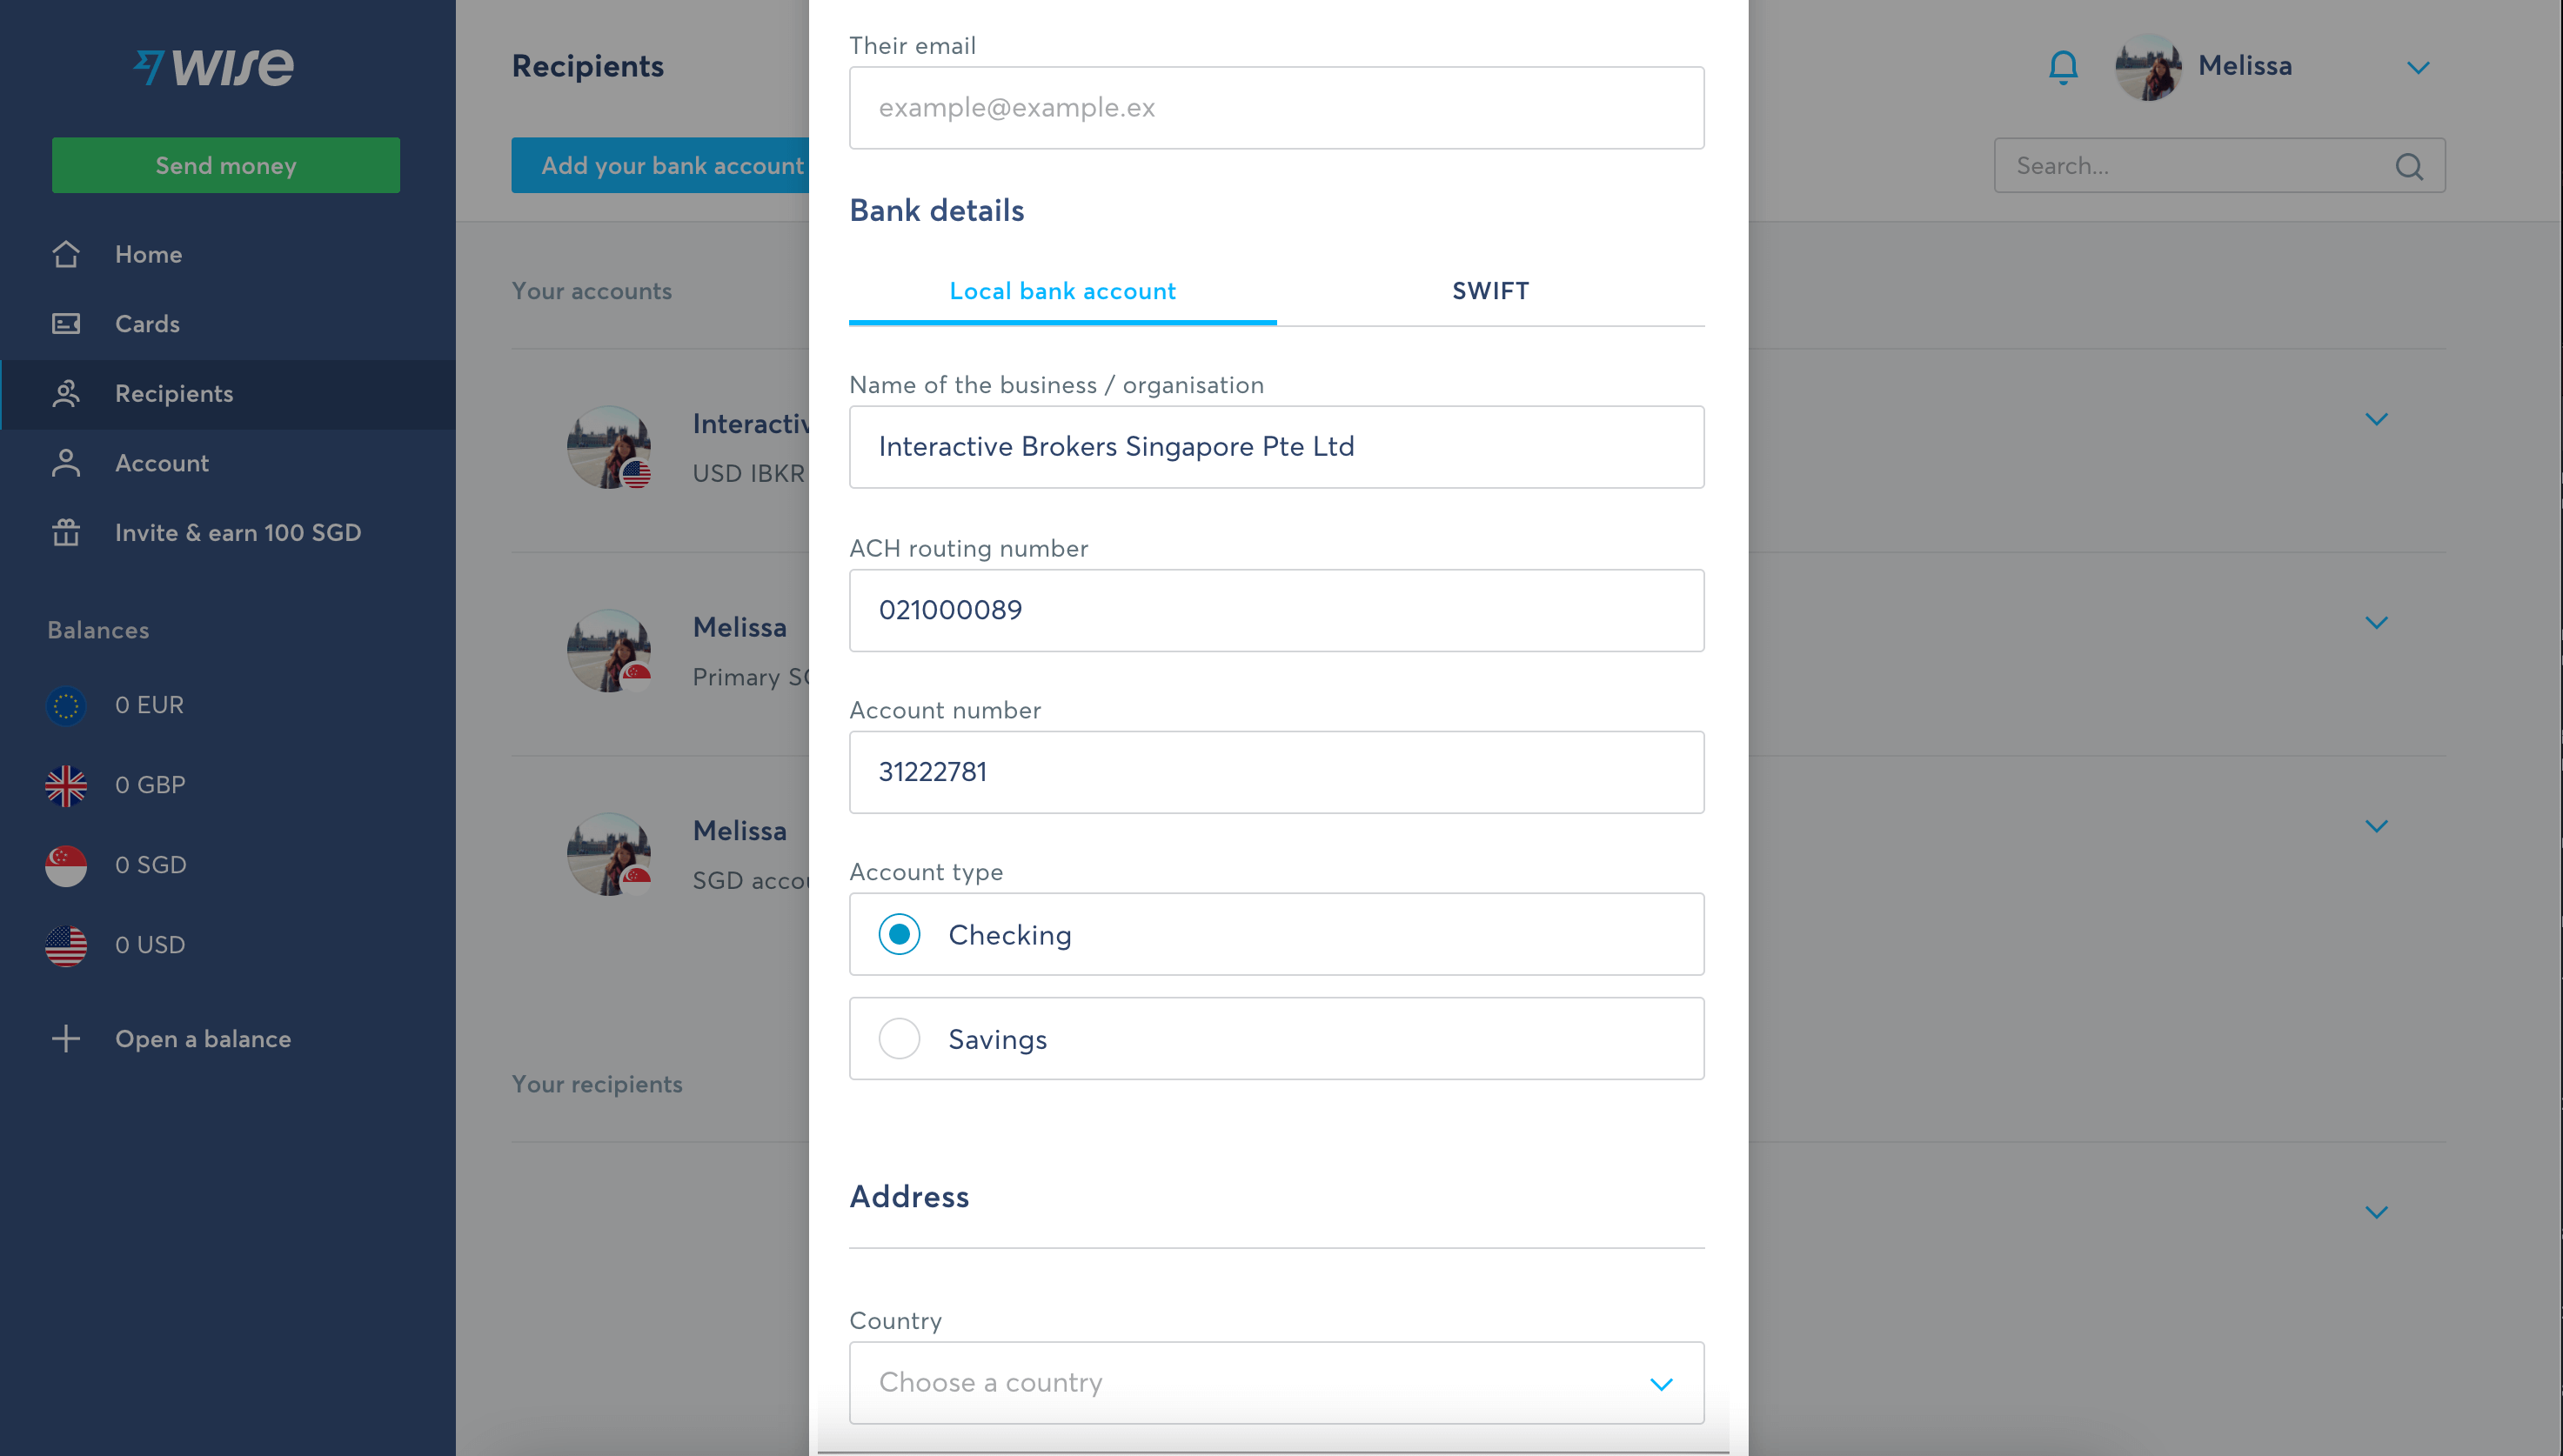Screen dimensions: 2563x1456
Task: Click the Home house icon
Action: [66, 254]
